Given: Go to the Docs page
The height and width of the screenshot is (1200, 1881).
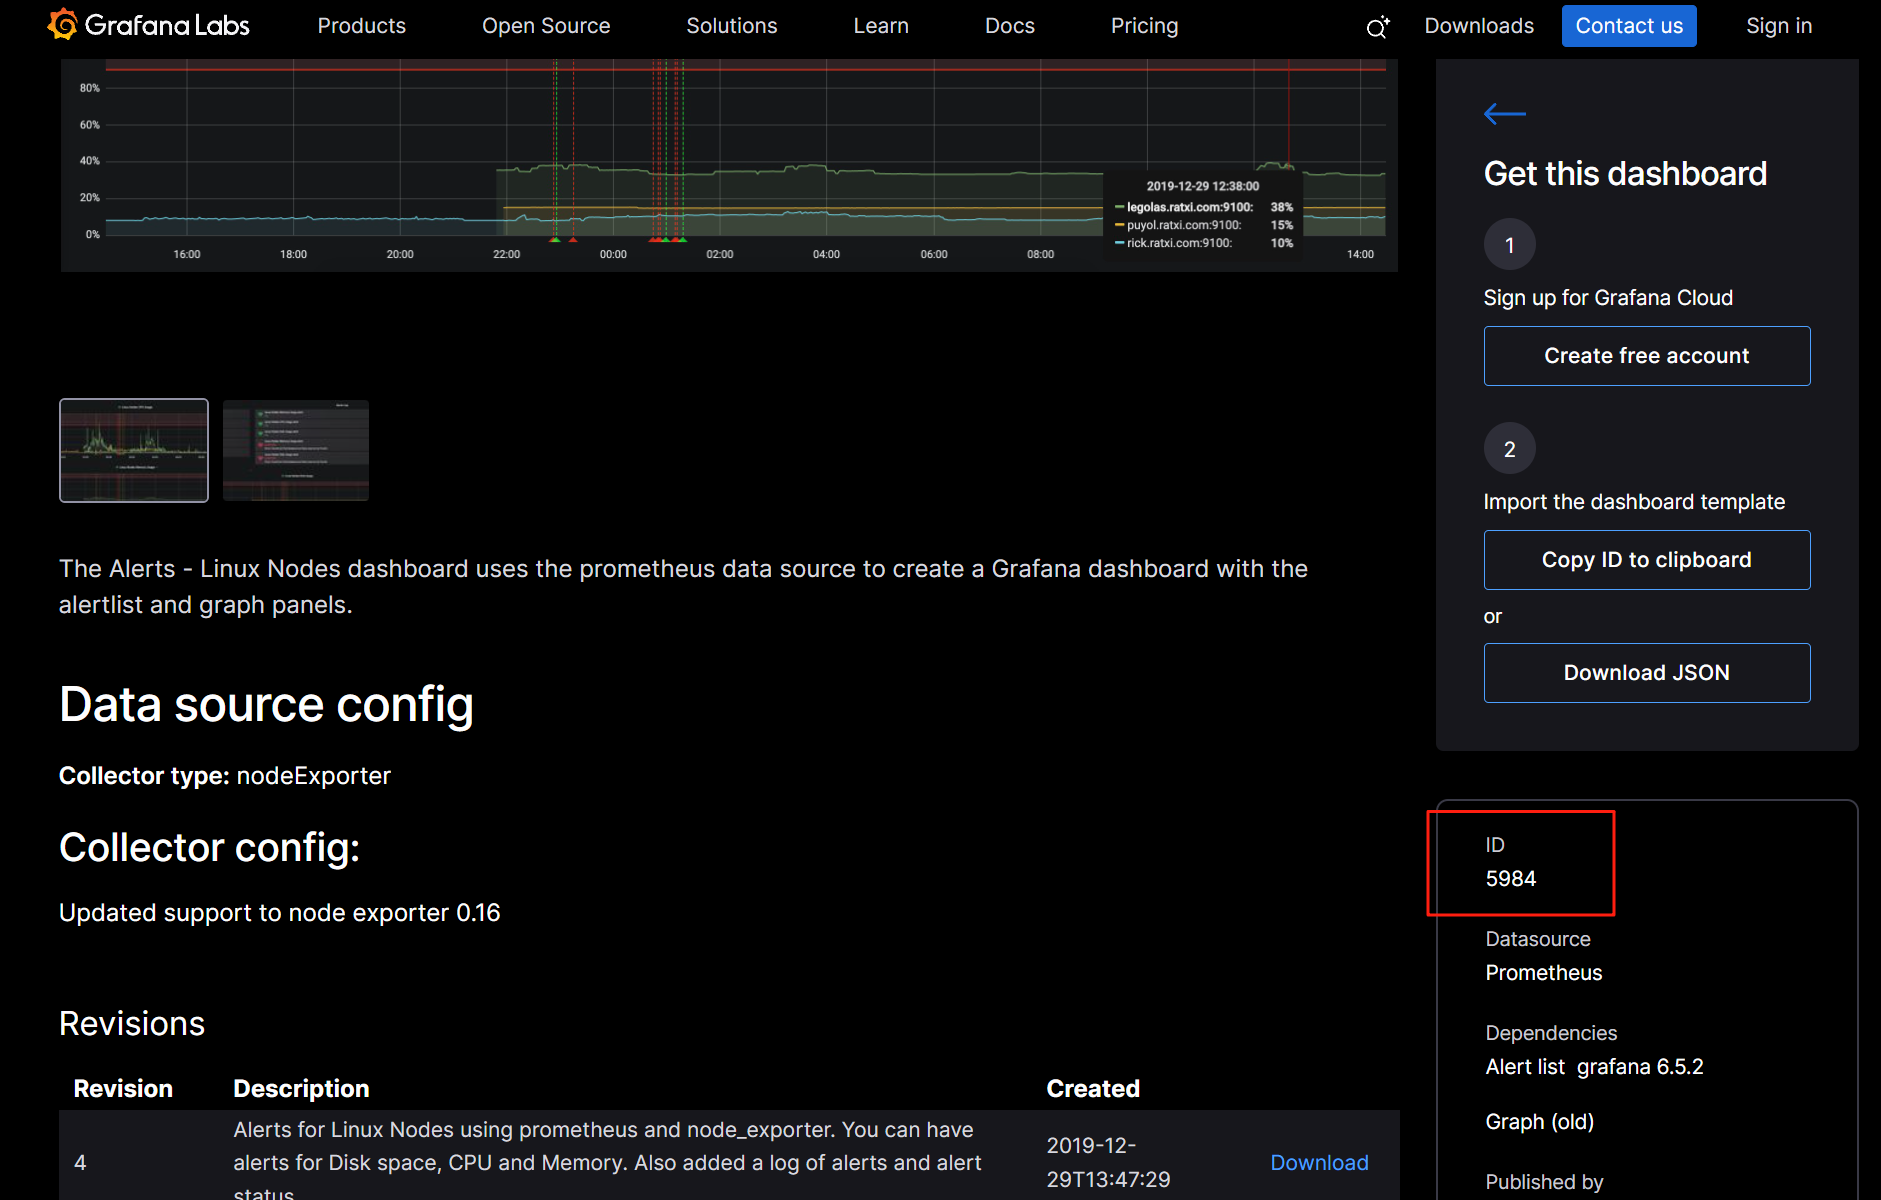Looking at the screenshot, I should 1010,26.
